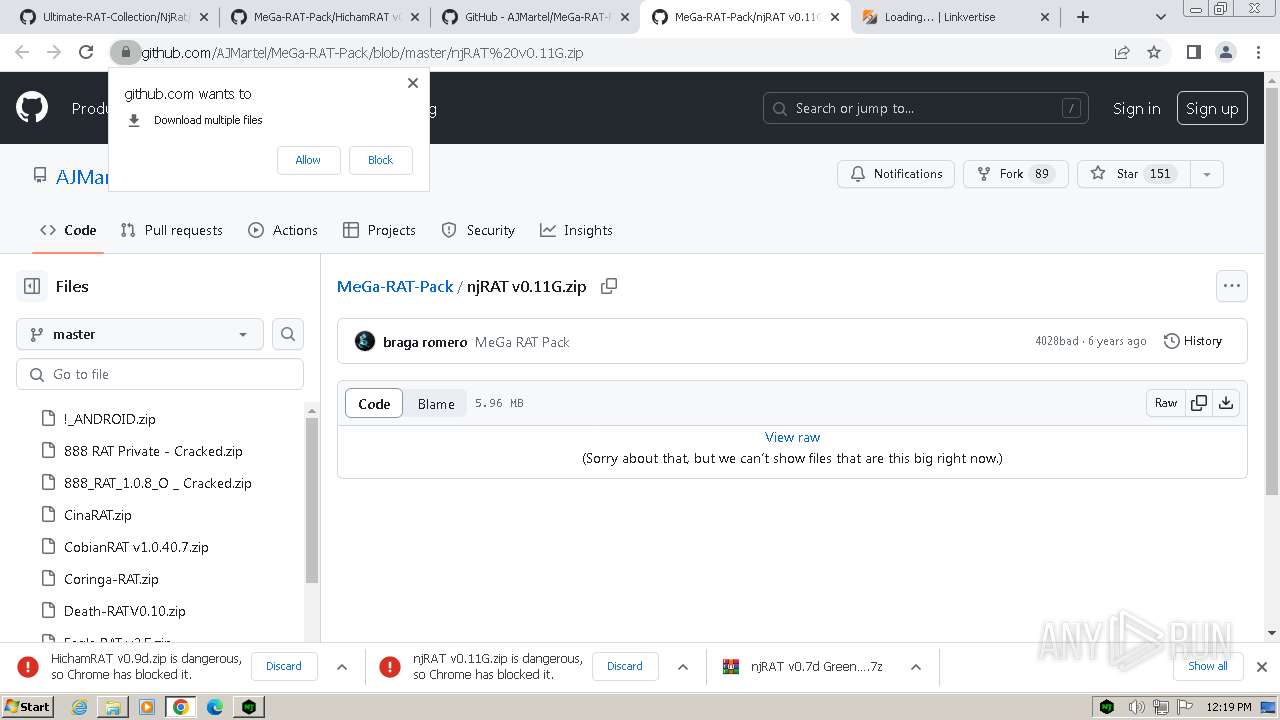Bookmark this page with star icon
Image resolution: width=1280 pixels, height=720 pixels.
coord(1154,53)
